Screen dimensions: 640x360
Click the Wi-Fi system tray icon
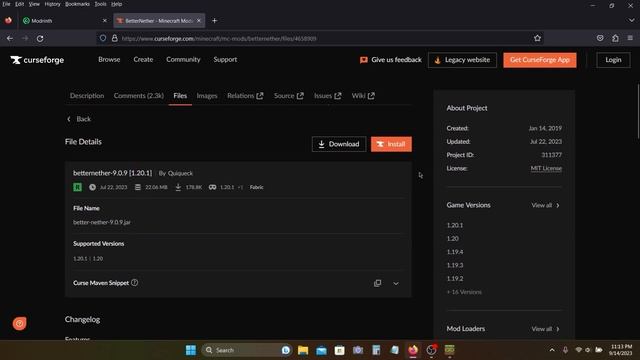(578, 350)
